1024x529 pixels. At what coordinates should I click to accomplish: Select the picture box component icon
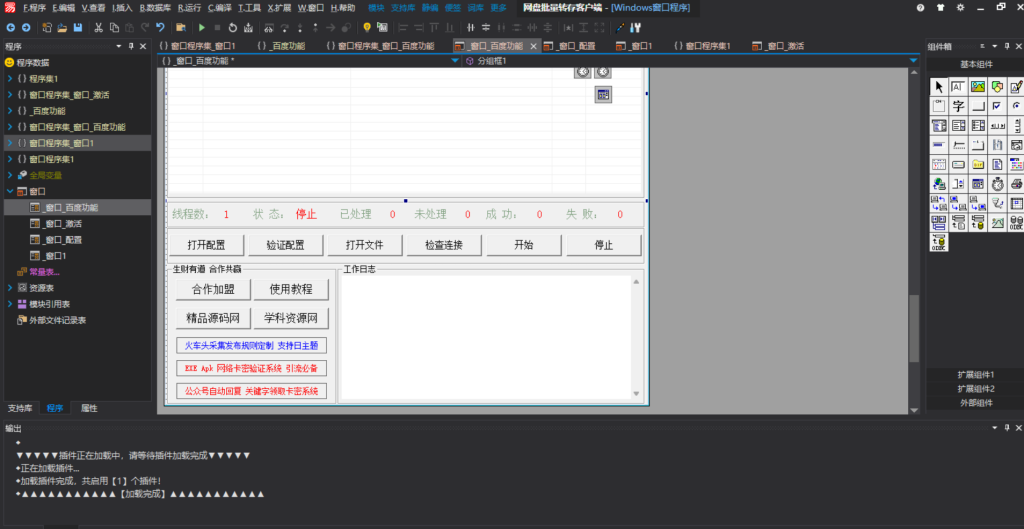tap(977, 87)
